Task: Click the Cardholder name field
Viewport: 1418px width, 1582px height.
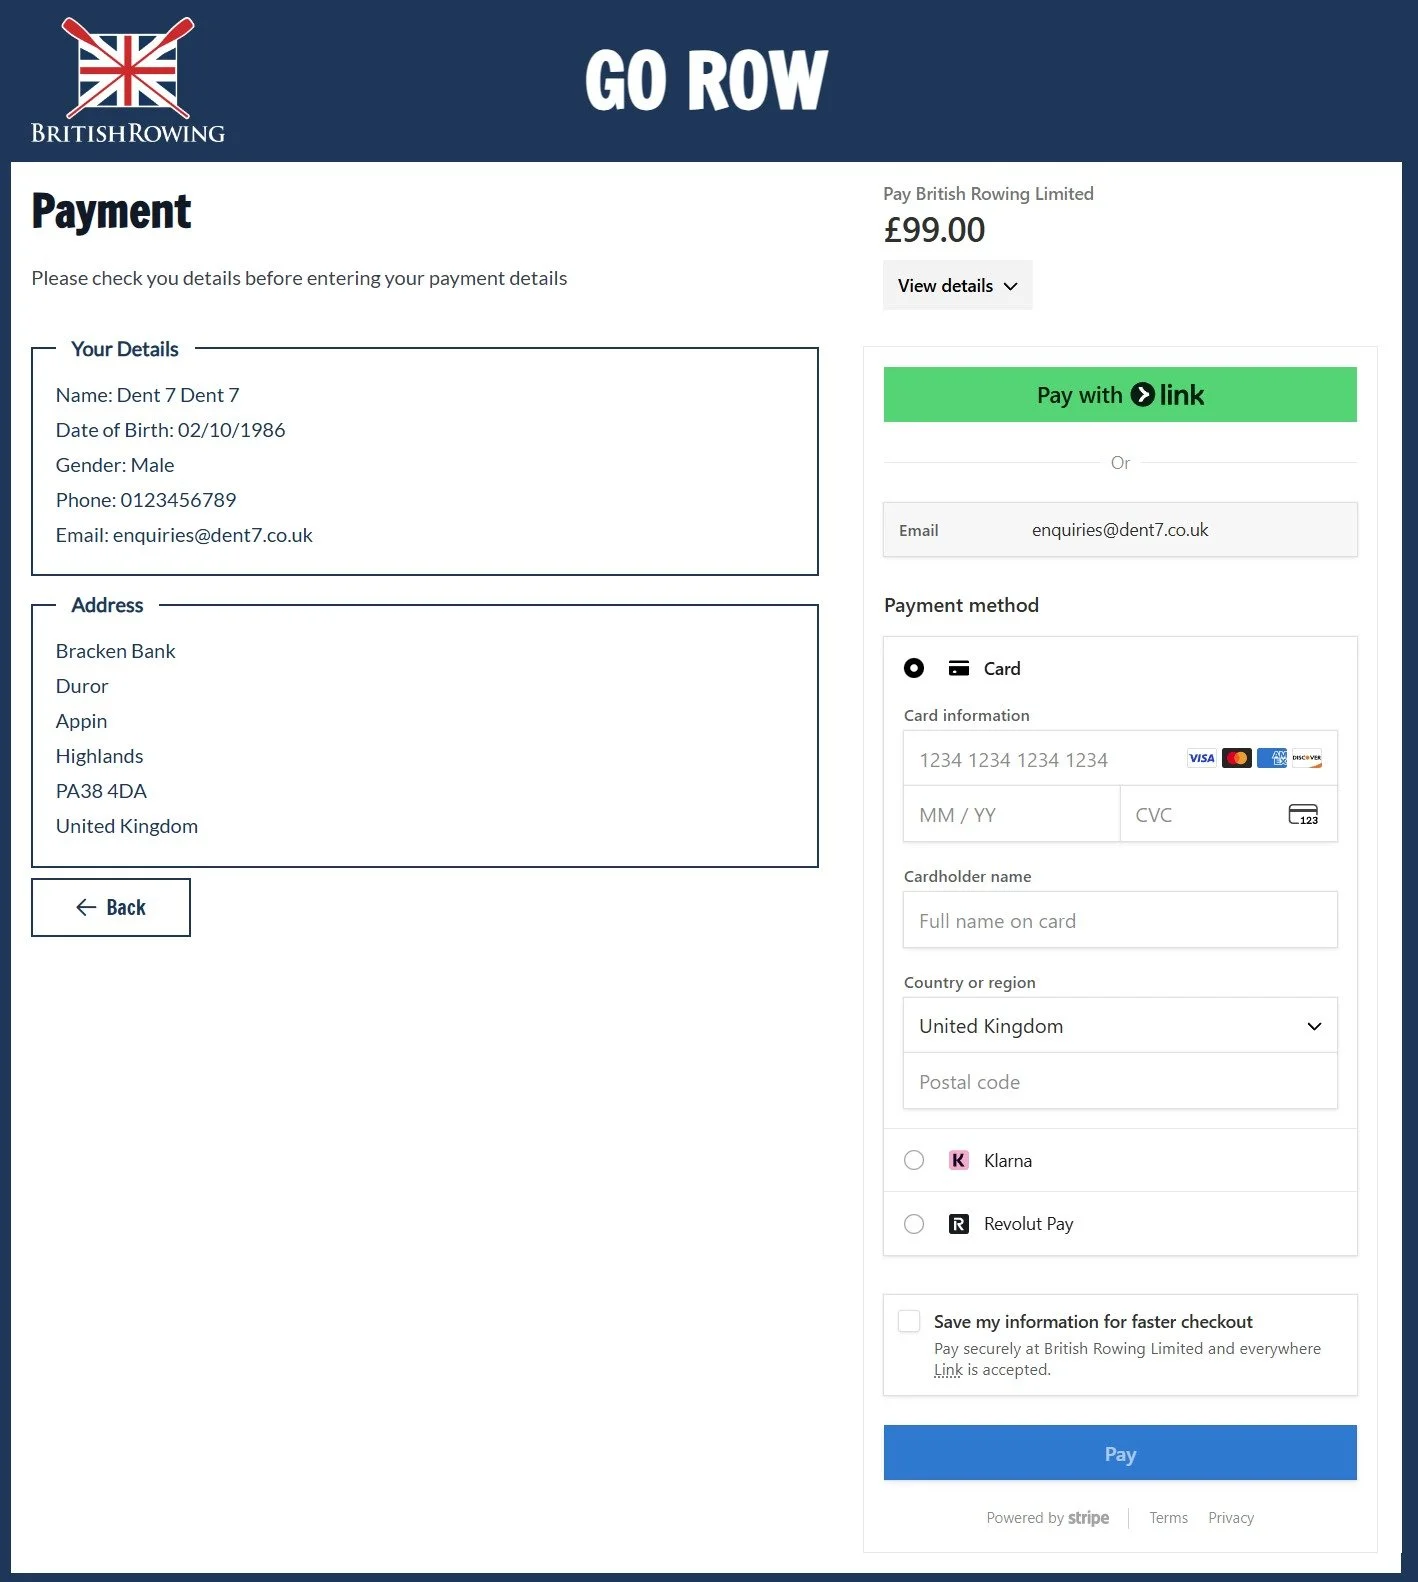Action: 1119,920
